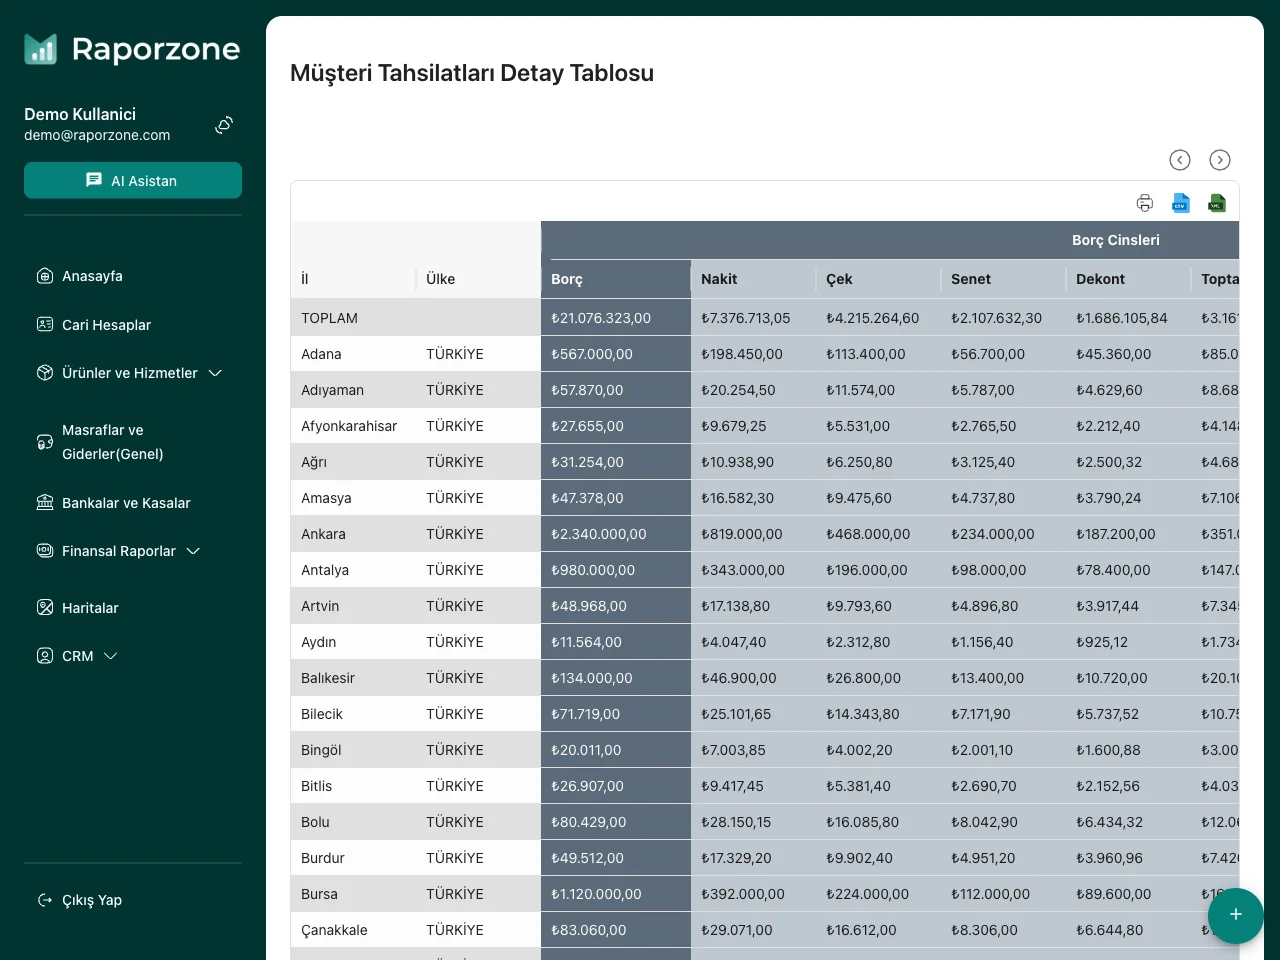Navigate to Bankalar ve Kasalar
The image size is (1280, 960).
coord(126,503)
